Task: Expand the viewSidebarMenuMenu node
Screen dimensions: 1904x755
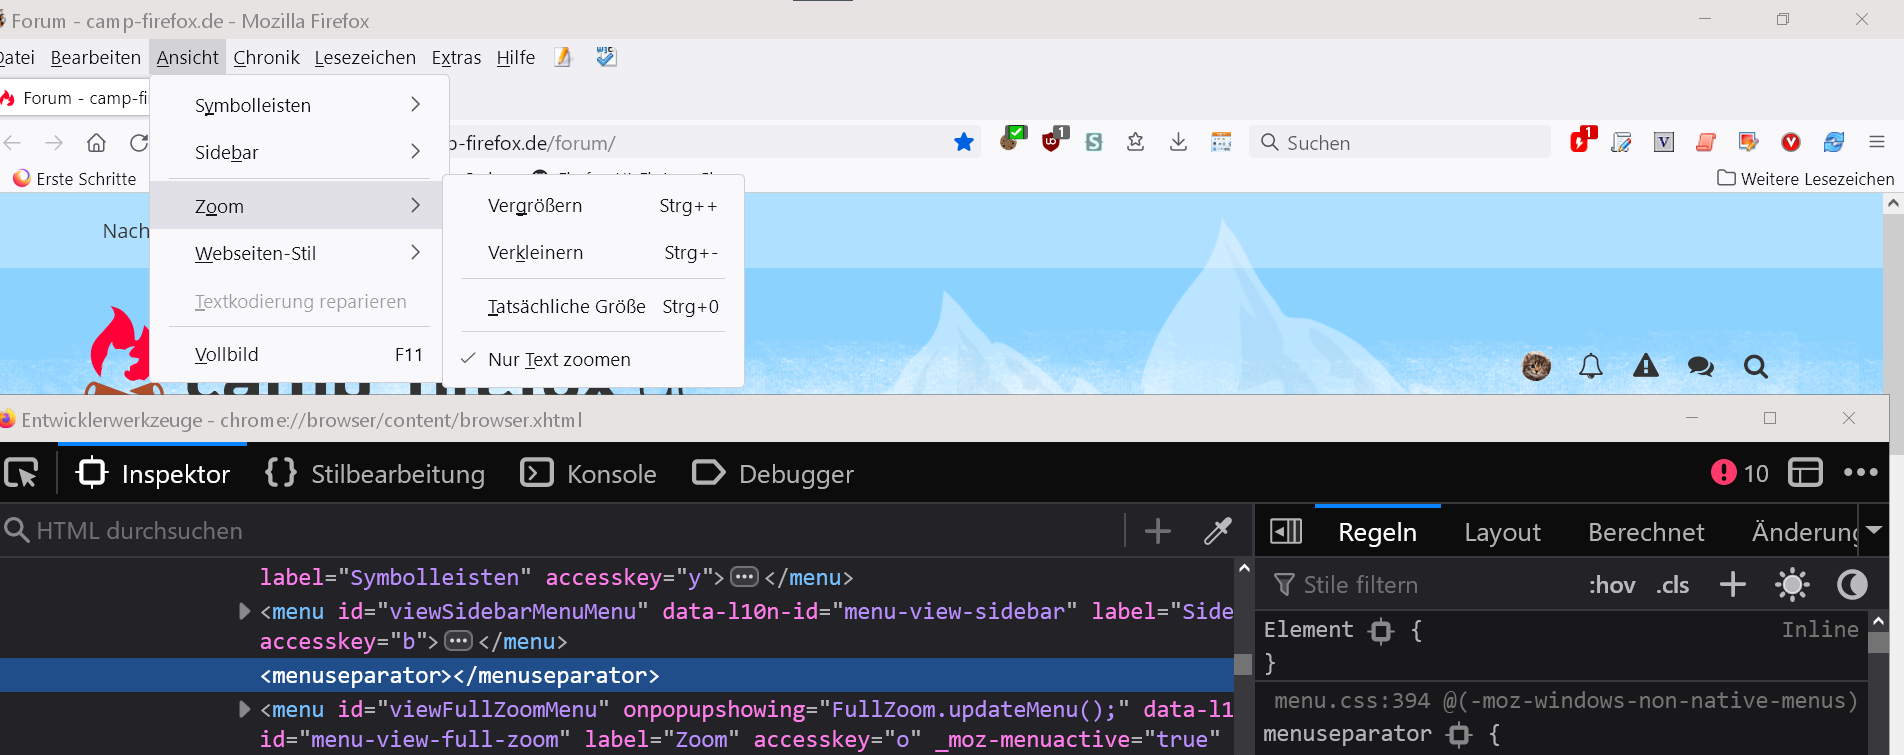Action: 244,611
